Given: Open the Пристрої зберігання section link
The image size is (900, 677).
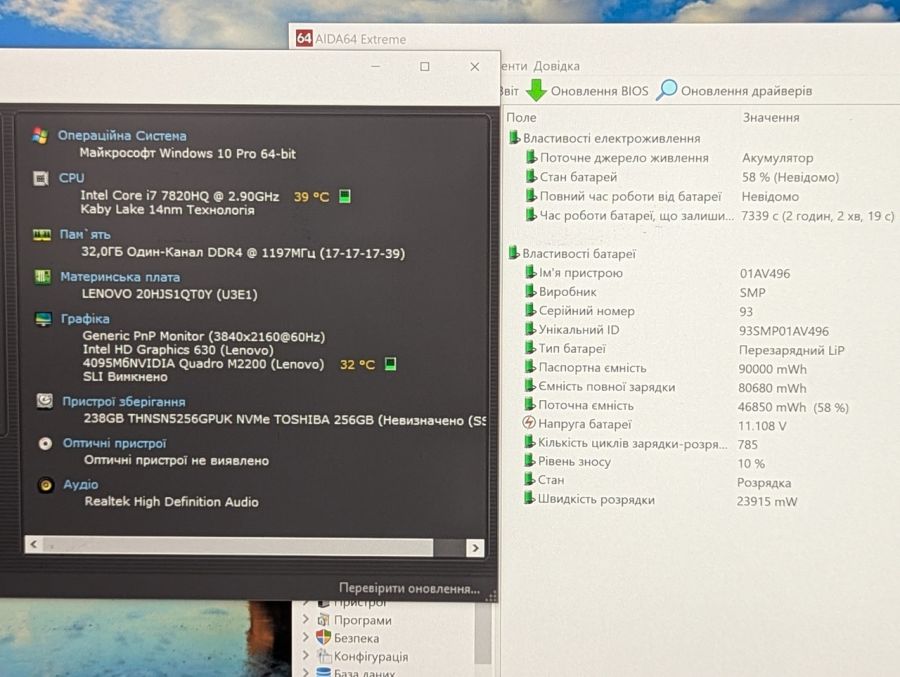Looking at the screenshot, I should tap(124, 401).
